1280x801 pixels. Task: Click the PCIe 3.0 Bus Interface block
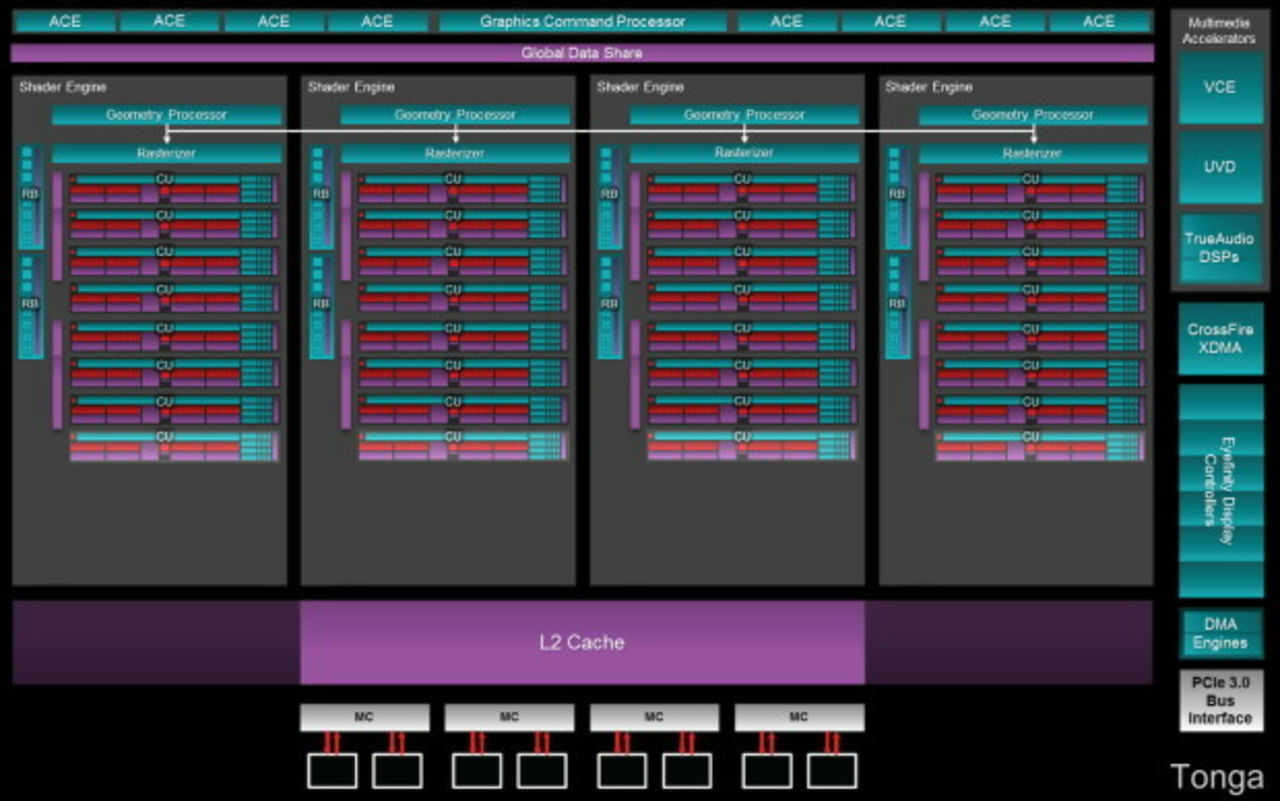[1220, 701]
